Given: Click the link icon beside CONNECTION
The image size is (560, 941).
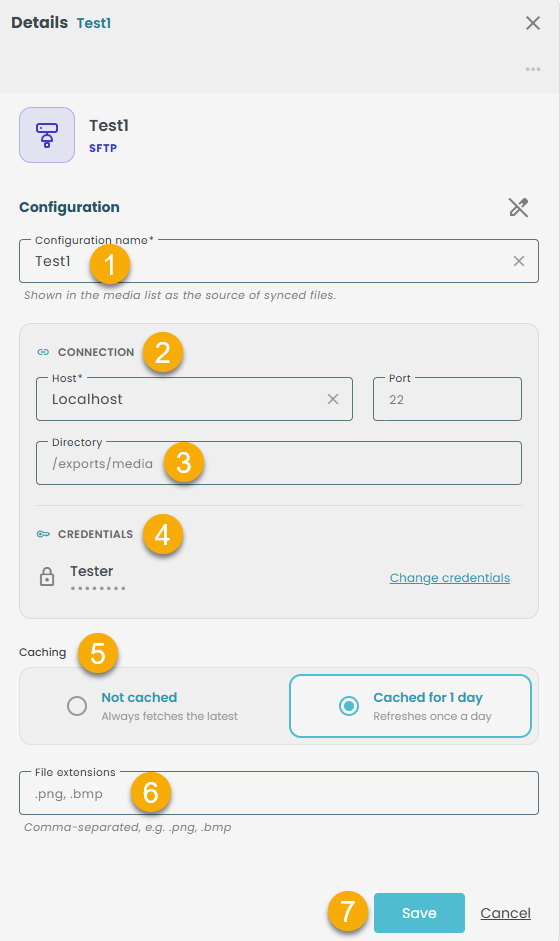Looking at the screenshot, I should click(43, 352).
